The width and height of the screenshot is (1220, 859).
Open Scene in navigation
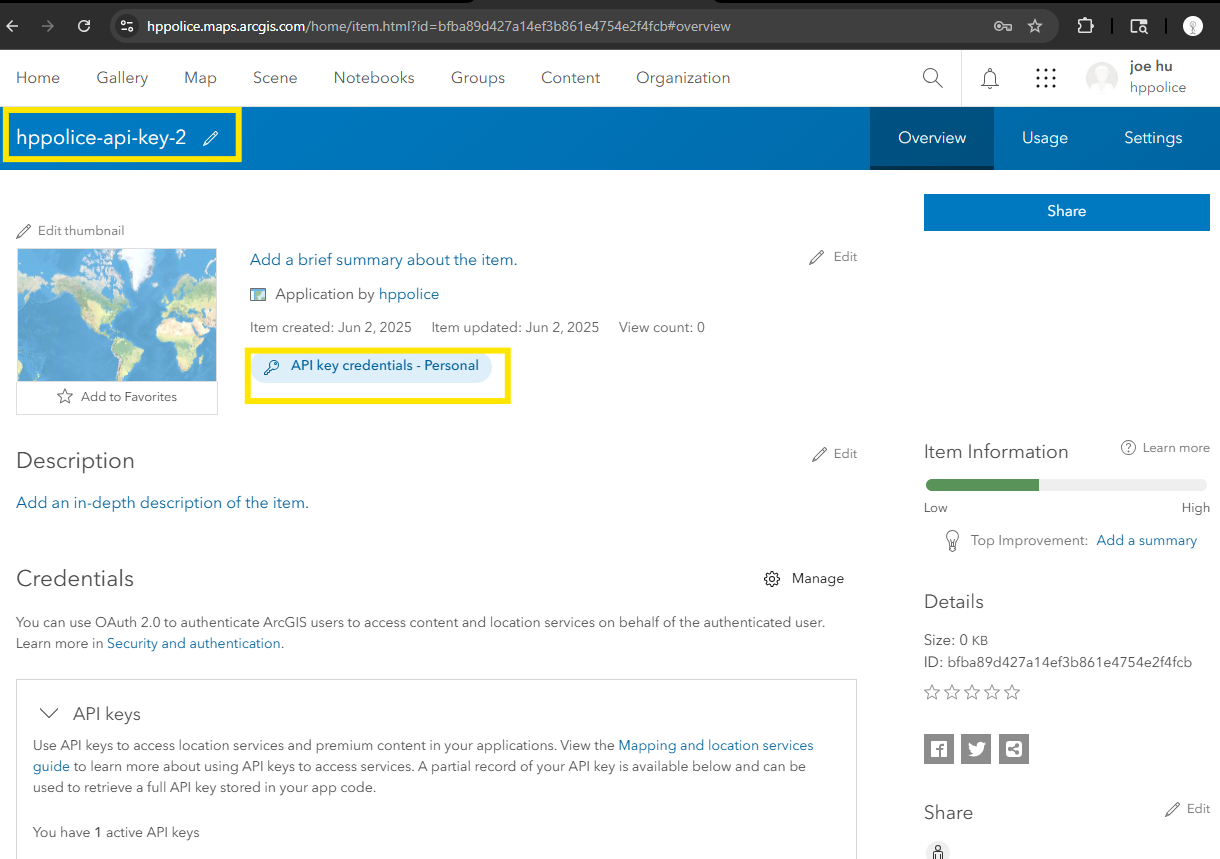coord(275,78)
